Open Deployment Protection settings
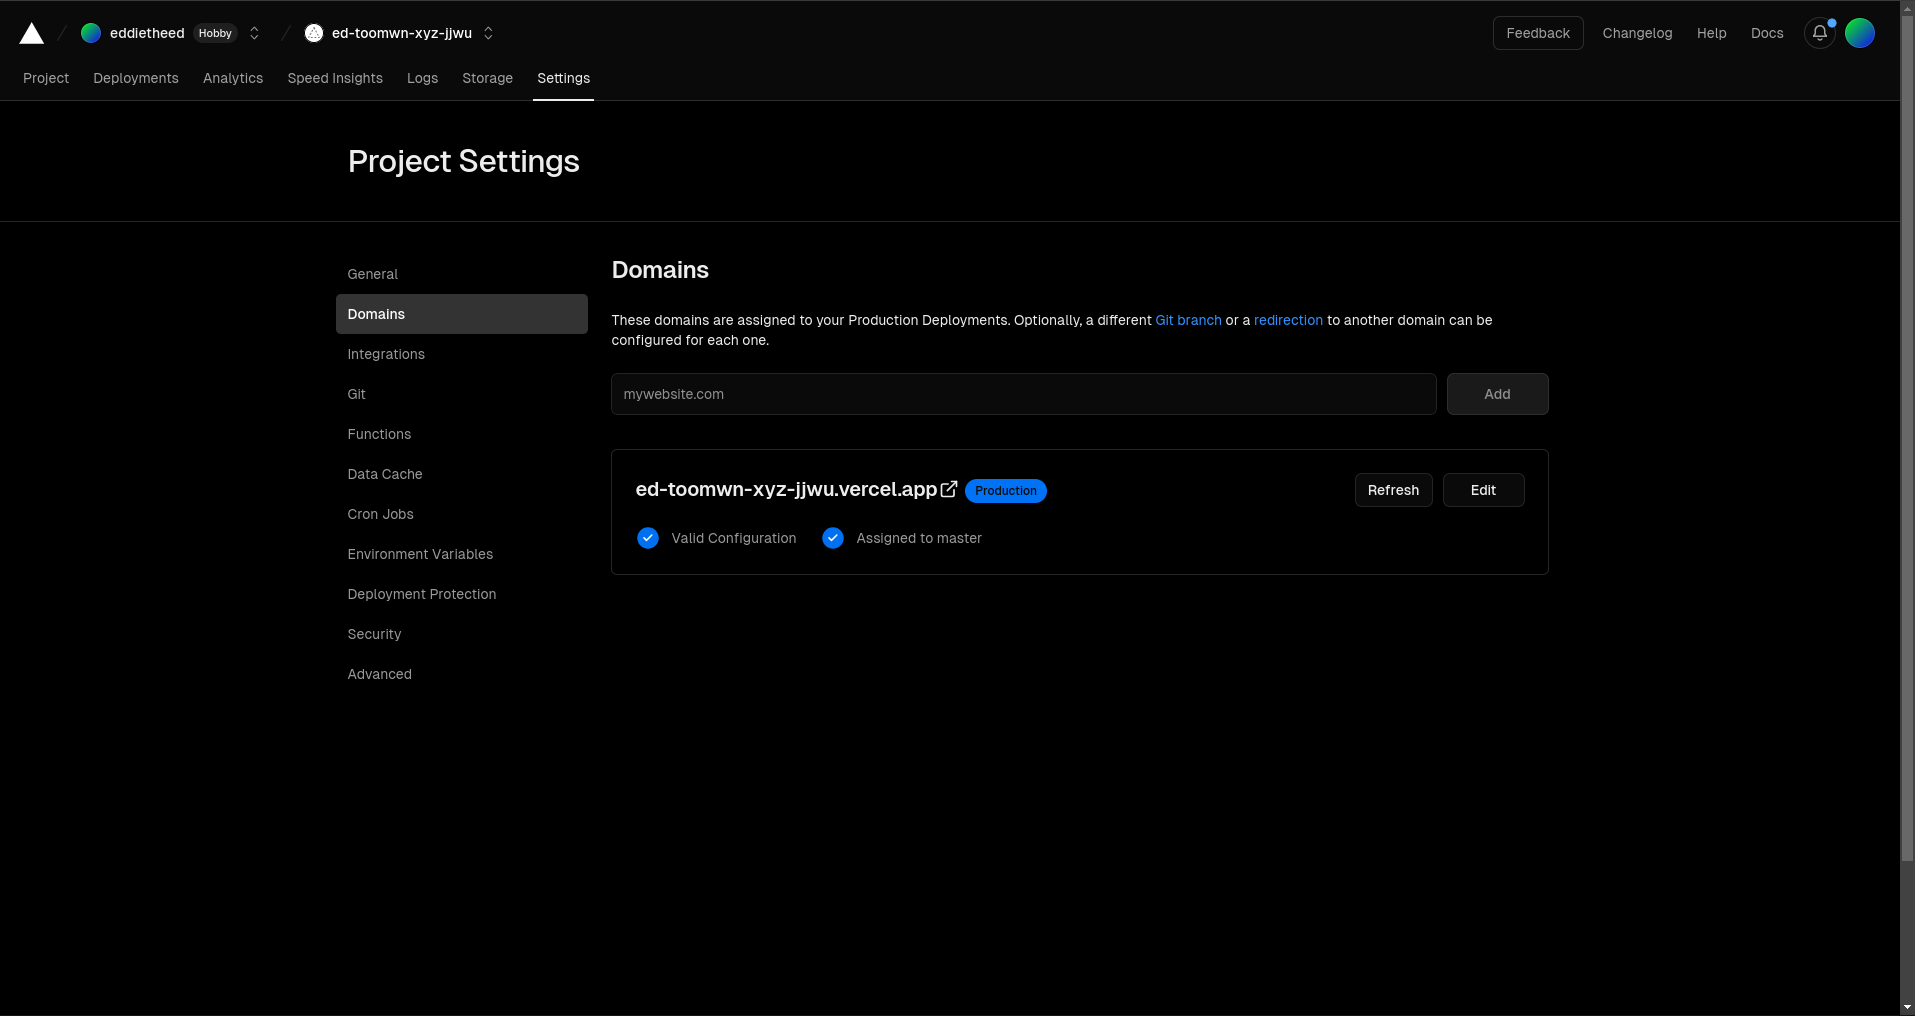Image resolution: width=1915 pixels, height=1016 pixels. coord(422,594)
